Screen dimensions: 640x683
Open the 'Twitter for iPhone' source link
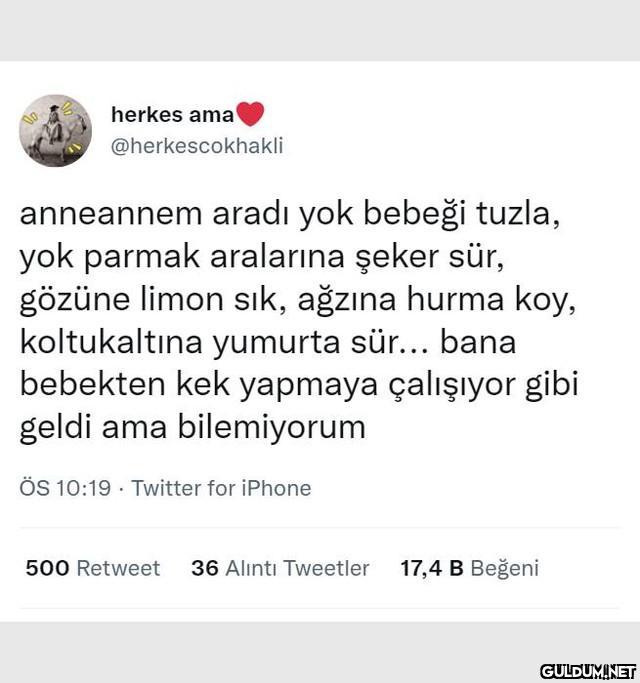pyautogui.click(x=221, y=488)
